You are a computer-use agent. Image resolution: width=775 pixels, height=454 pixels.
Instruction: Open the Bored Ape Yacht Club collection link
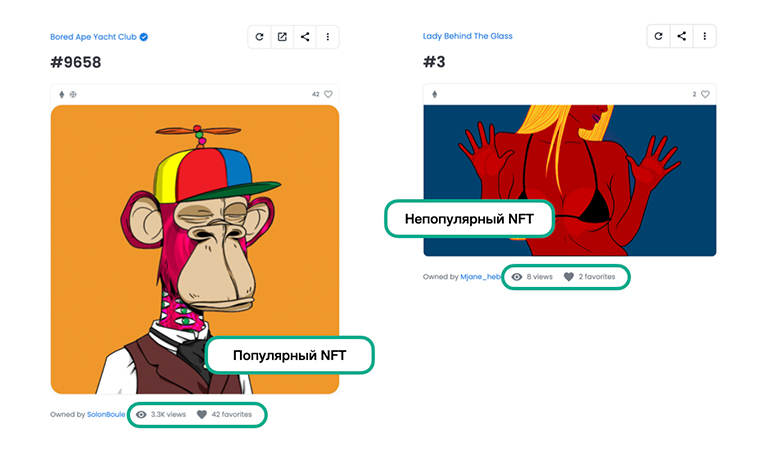point(93,37)
